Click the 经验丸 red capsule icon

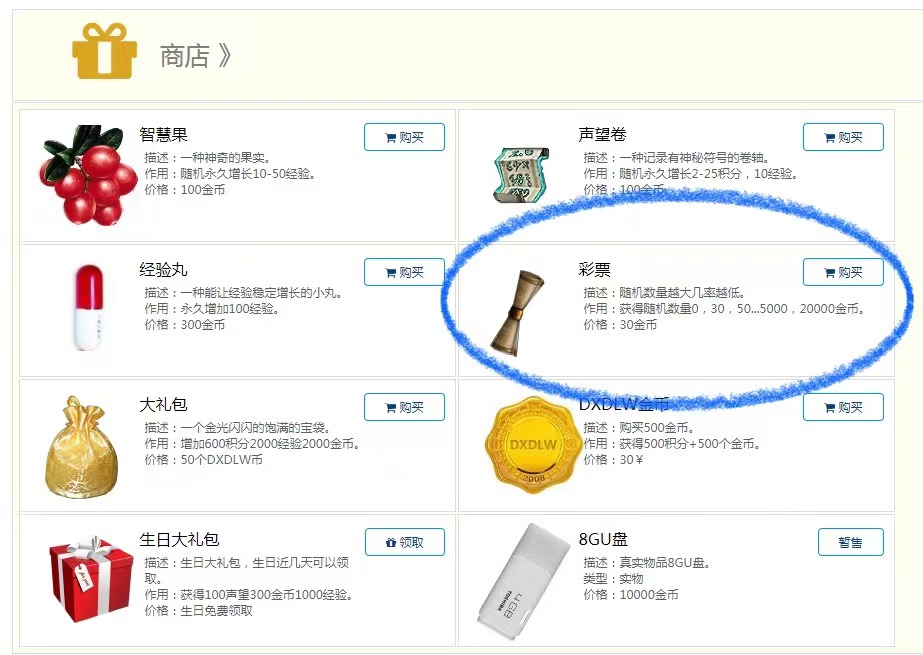[89, 307]
